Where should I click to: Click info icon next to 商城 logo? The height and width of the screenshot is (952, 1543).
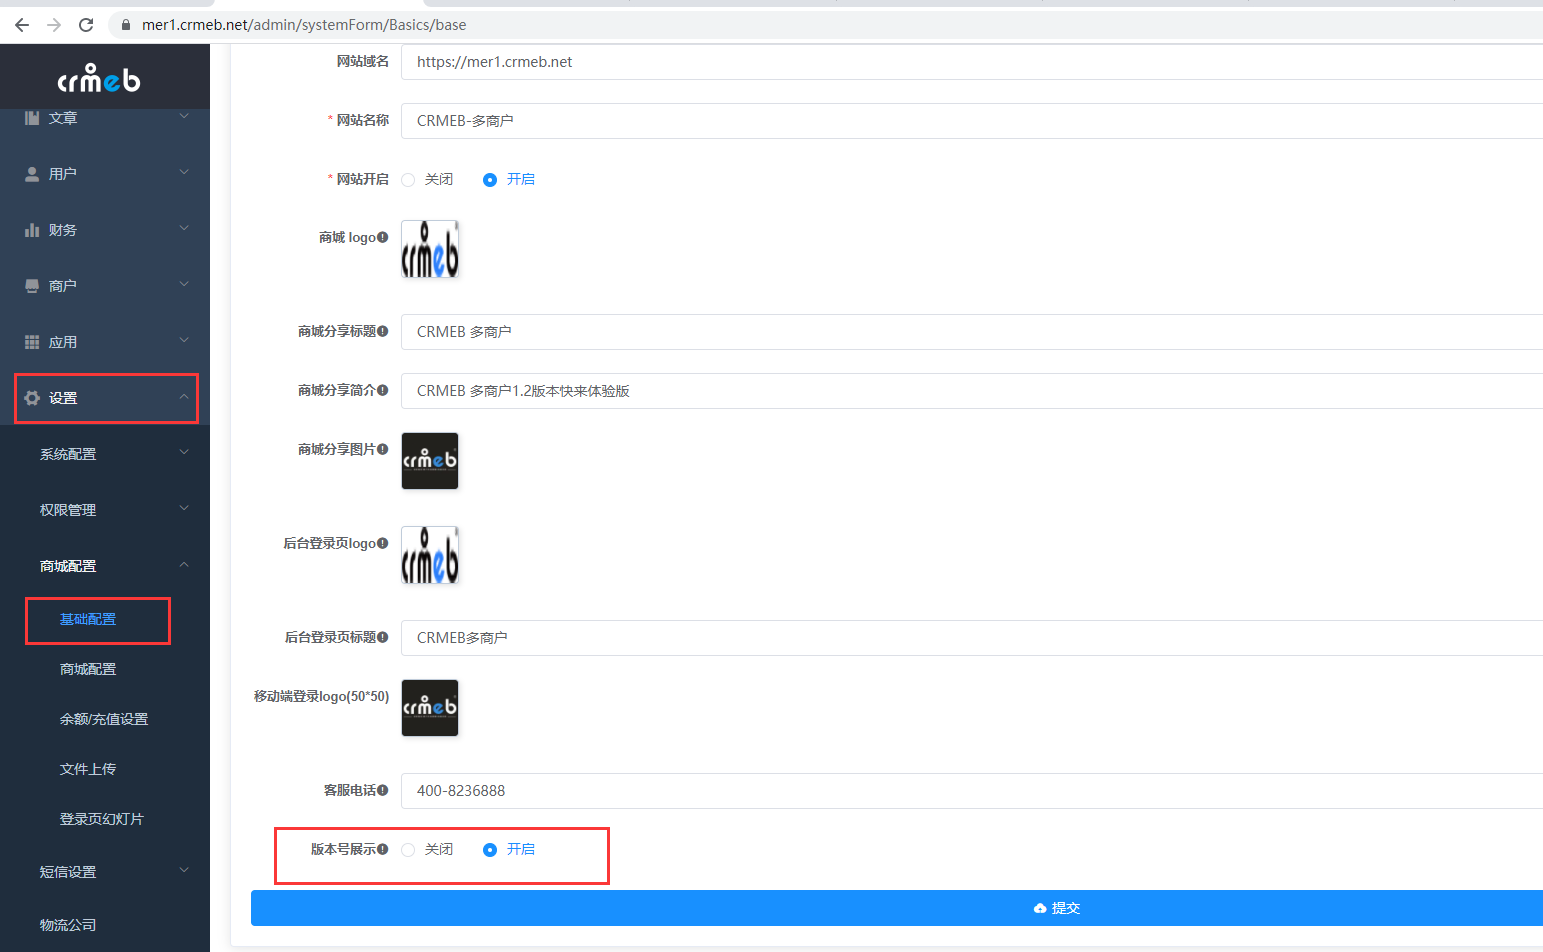click(x=383, y=237)
